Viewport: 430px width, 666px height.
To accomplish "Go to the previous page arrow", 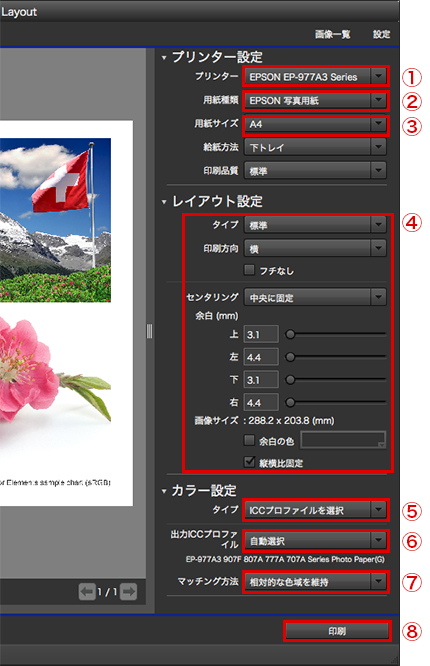I will pos(87,591).
